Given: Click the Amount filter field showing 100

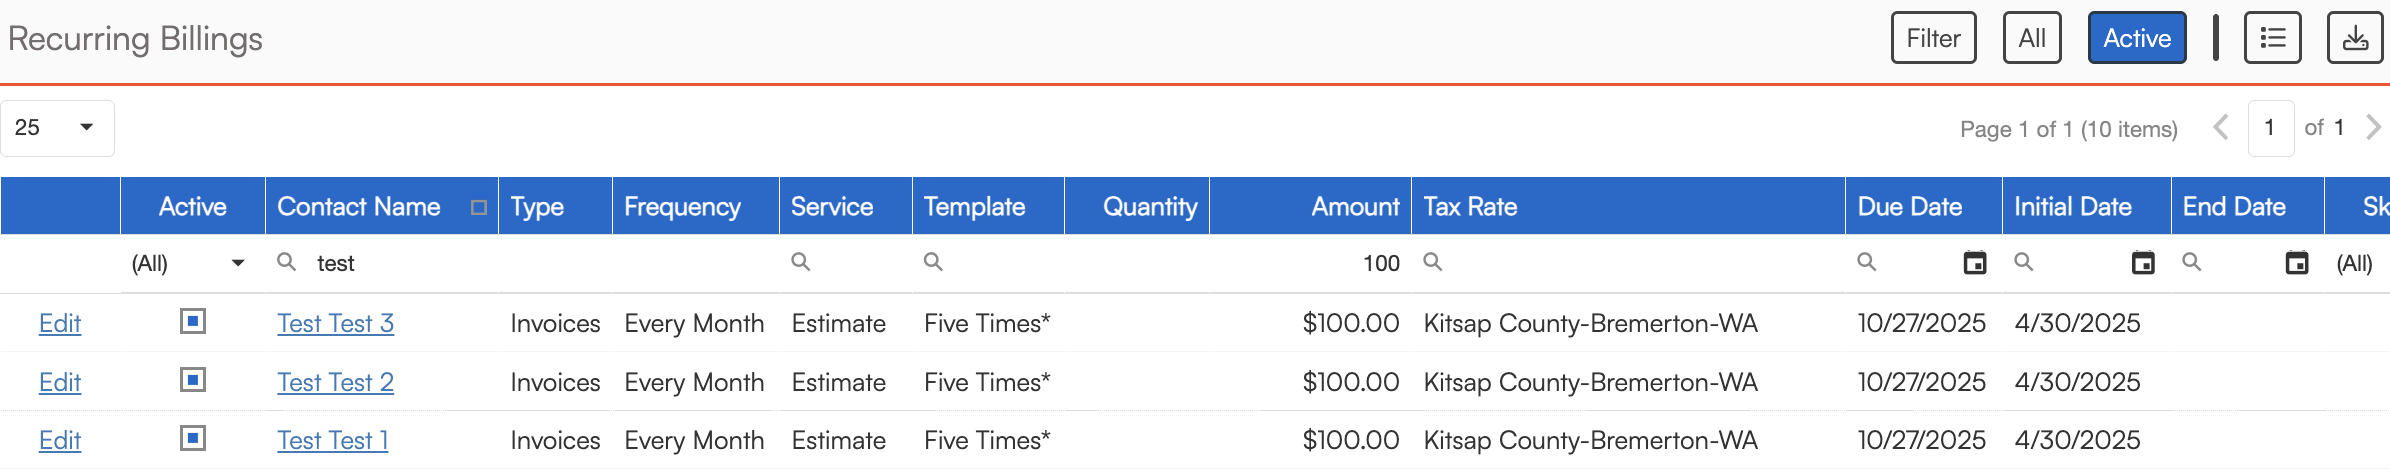Looking at the screenshot, I should coord(1310,263).
